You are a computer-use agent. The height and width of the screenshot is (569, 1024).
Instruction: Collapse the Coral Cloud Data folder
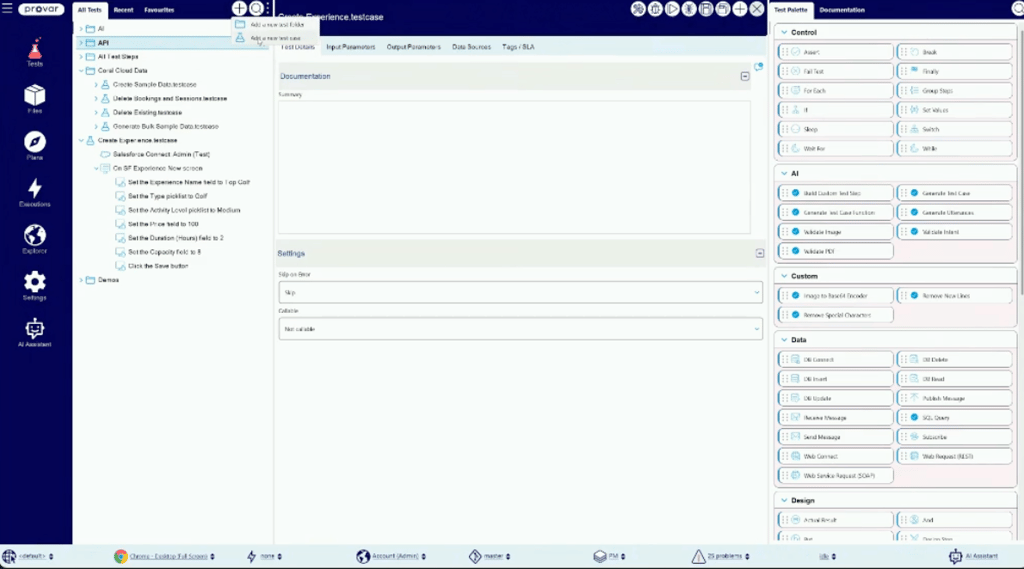click(x=81, y=71)
